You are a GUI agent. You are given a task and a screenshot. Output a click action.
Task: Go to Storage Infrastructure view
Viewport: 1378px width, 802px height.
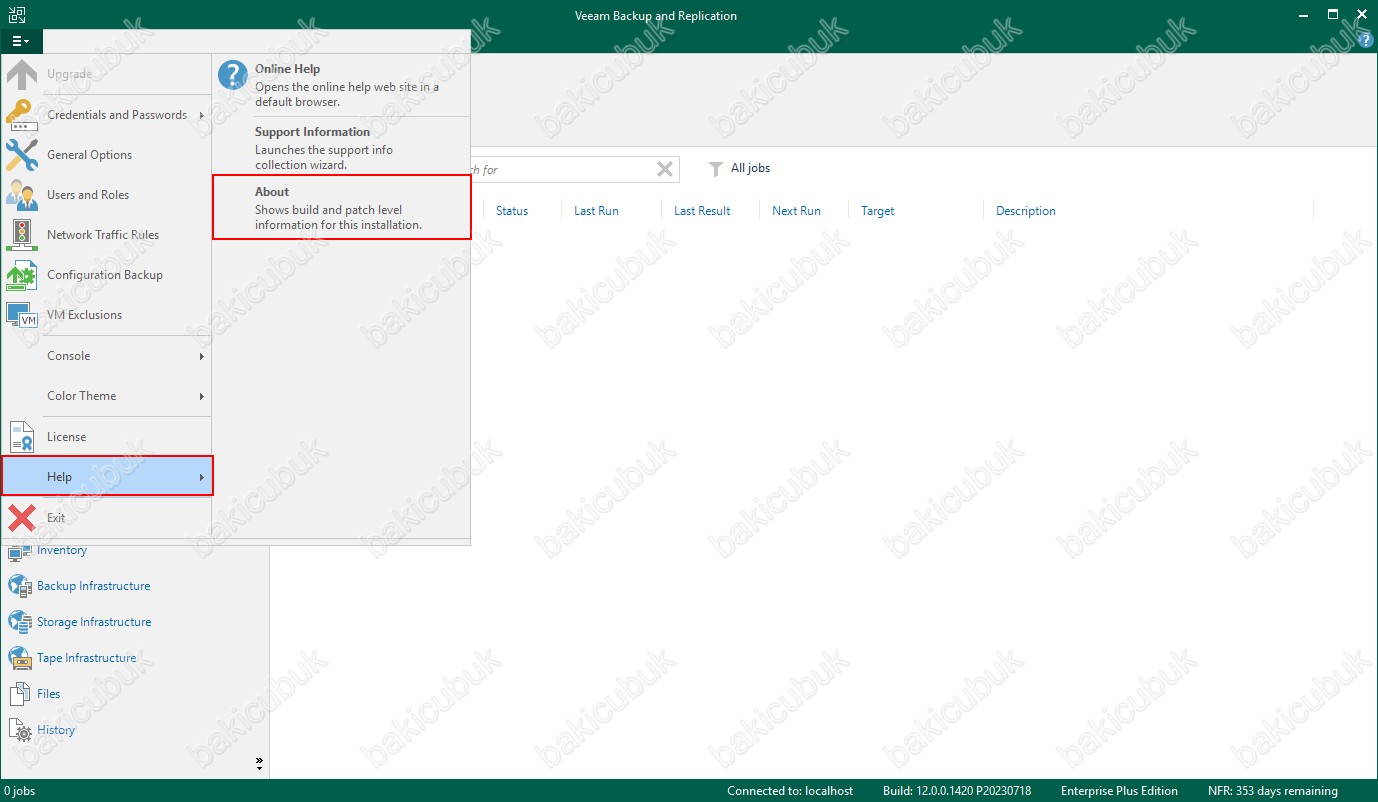click(x=94, y=622)
